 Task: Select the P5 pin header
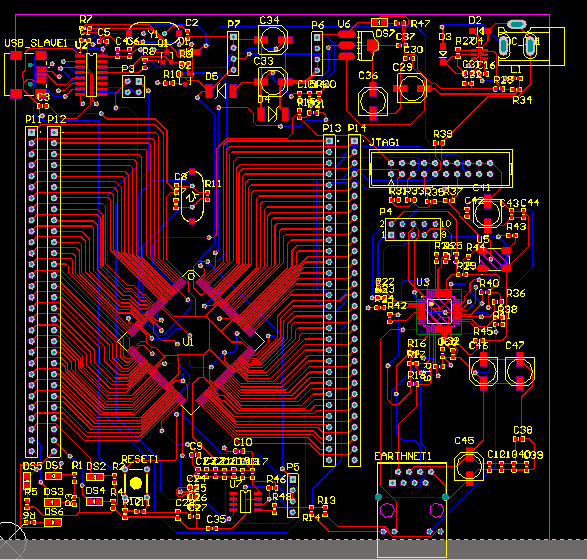pyautogui.click(x=293, y=495)
